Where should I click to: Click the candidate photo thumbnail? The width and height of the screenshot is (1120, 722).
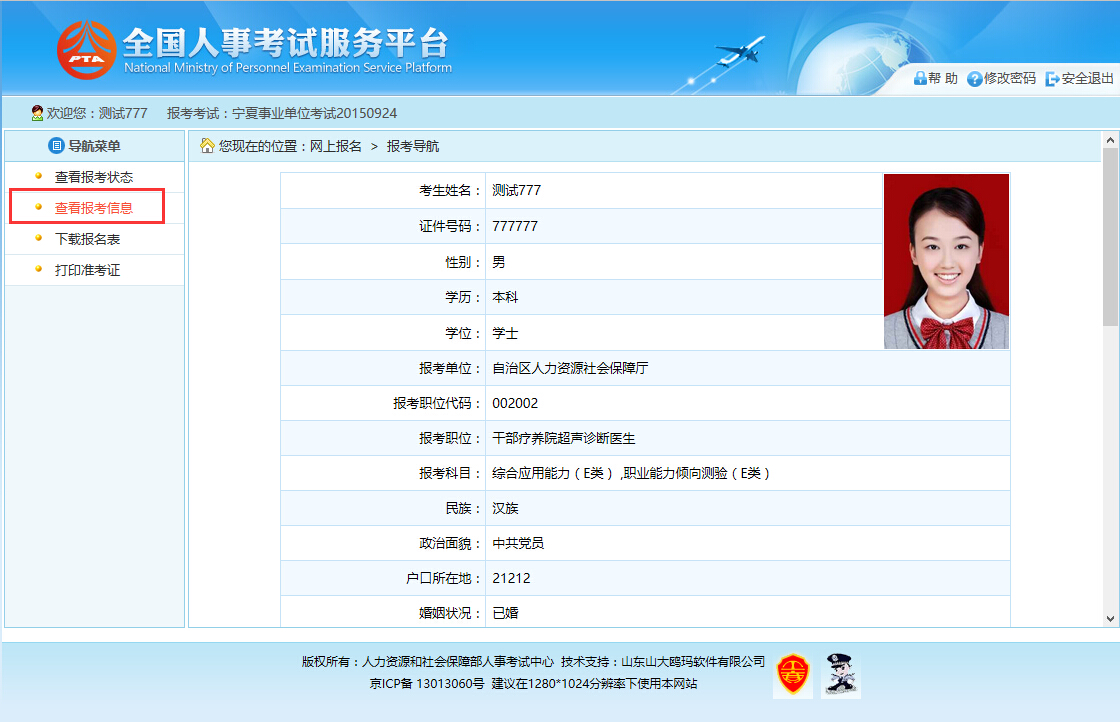(946, 261)
